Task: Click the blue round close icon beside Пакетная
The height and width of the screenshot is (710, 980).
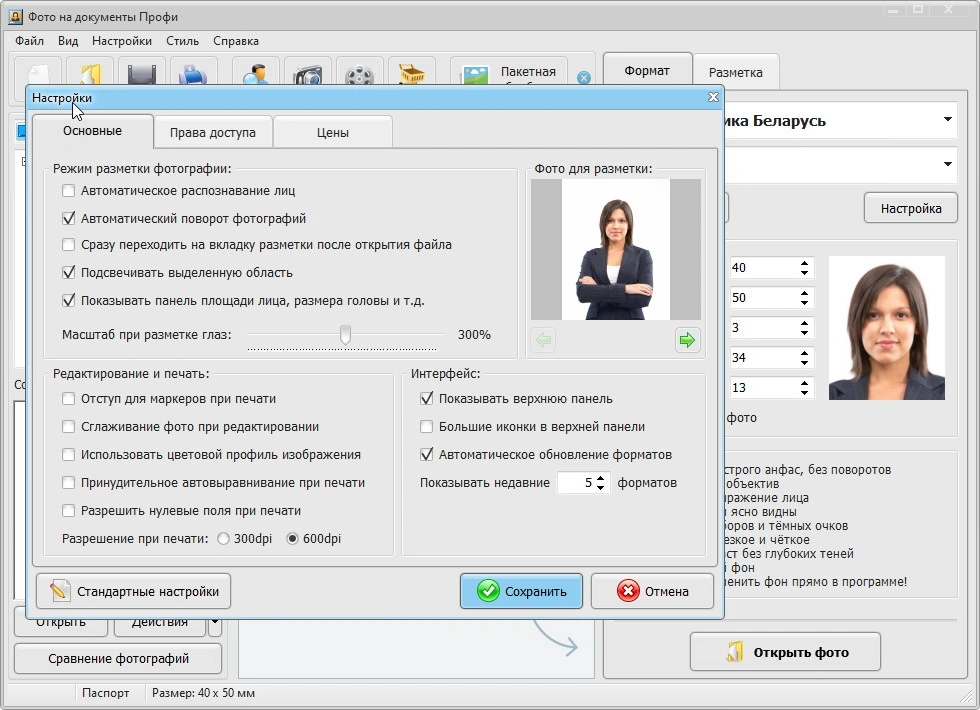Action: point(584,78)
